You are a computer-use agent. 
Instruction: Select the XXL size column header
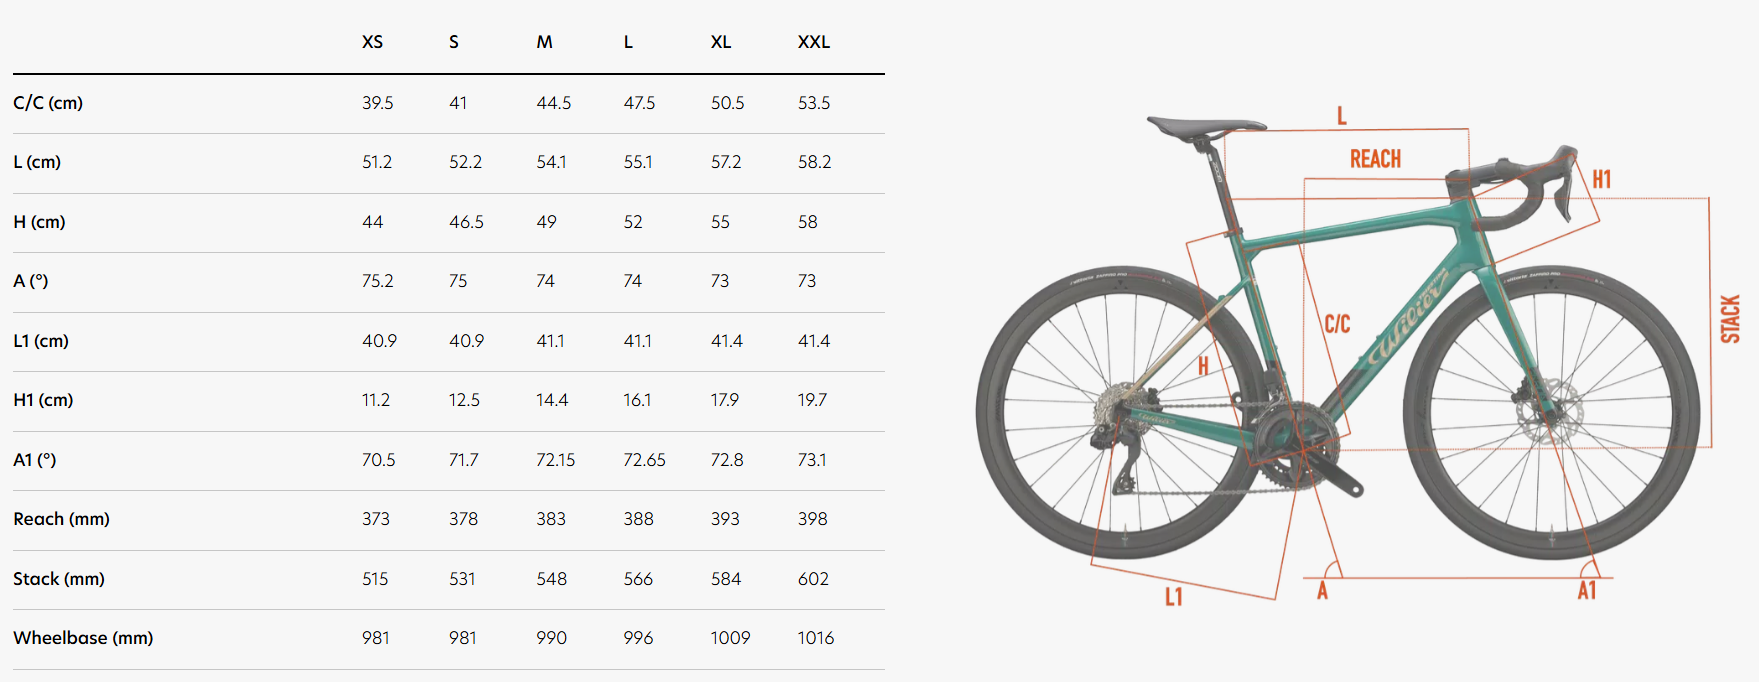tap(813, 42)
